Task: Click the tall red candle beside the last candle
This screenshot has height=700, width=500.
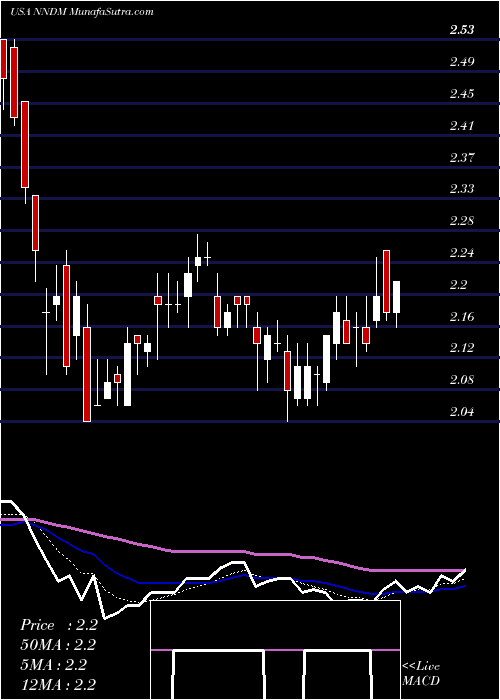Action: [387, 281]
